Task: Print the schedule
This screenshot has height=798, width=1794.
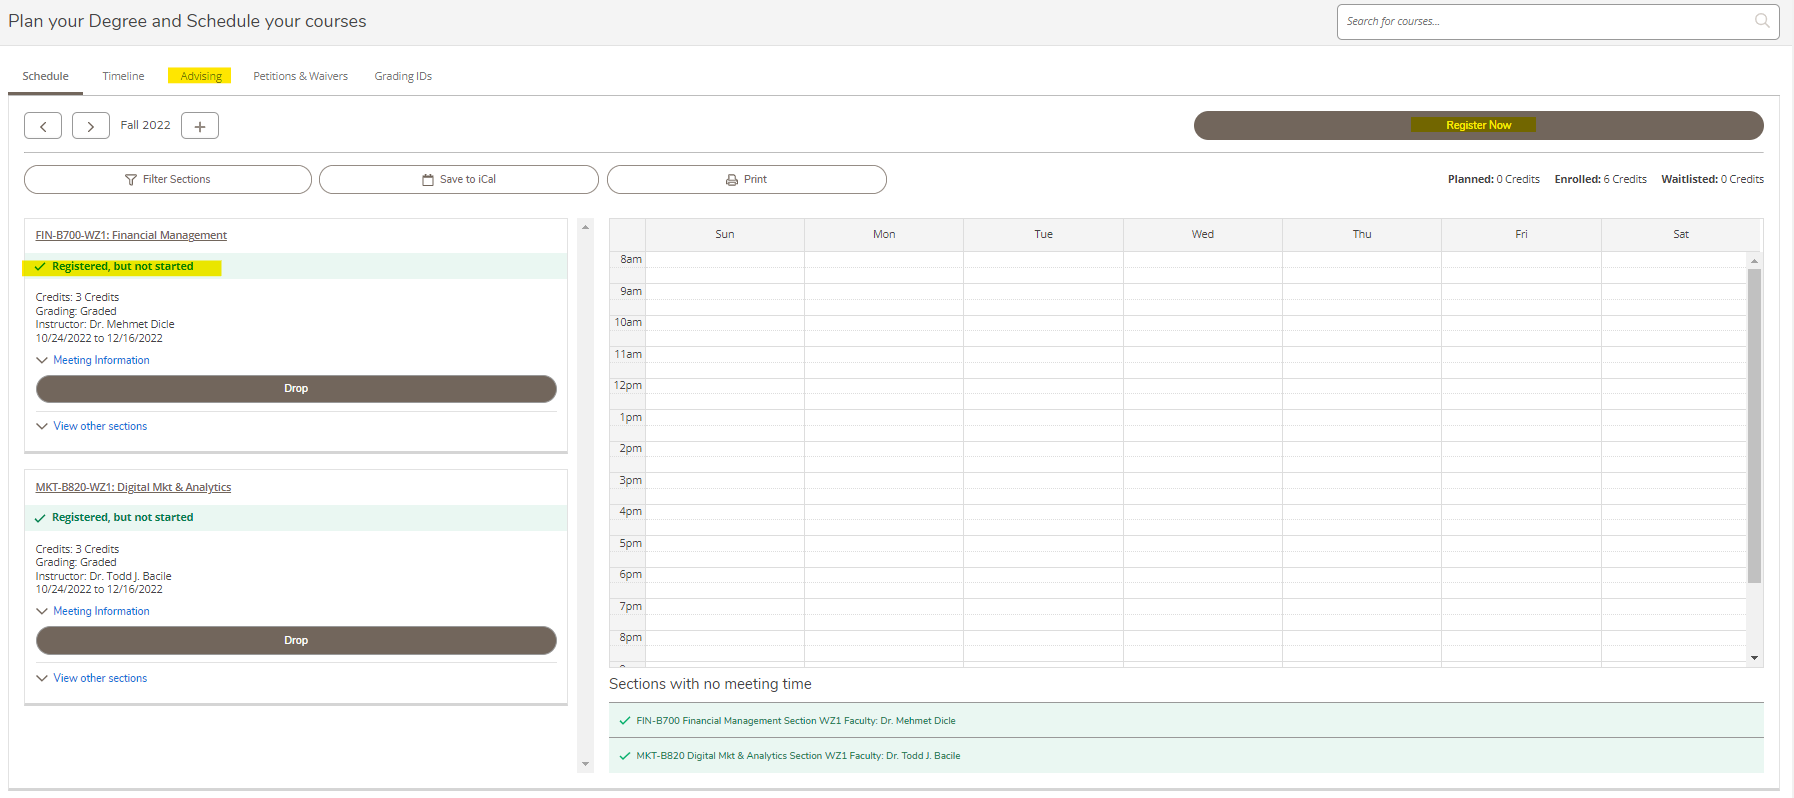Action: tap(746, 180)
